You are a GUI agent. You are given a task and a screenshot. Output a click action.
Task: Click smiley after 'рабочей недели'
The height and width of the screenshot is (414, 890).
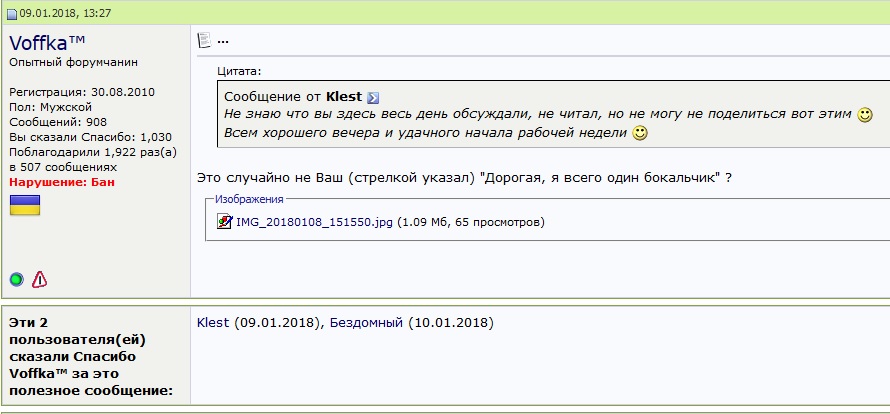(x=640, y=134)
